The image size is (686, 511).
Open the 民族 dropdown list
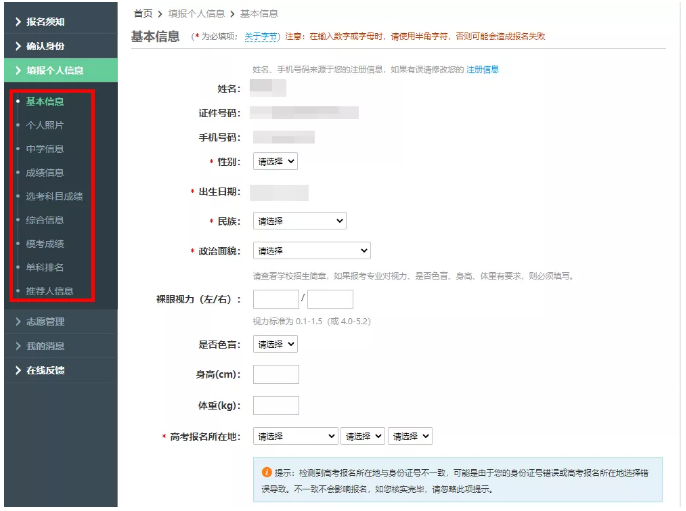click(x=299, y=221)
